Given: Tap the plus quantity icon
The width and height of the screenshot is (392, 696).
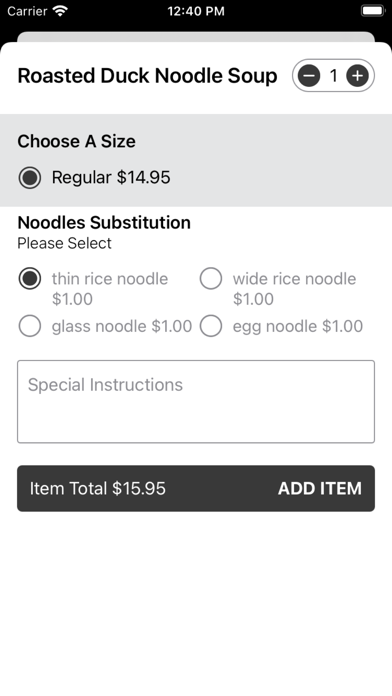Looking at the screenshot, I should (x=357, y=76).
